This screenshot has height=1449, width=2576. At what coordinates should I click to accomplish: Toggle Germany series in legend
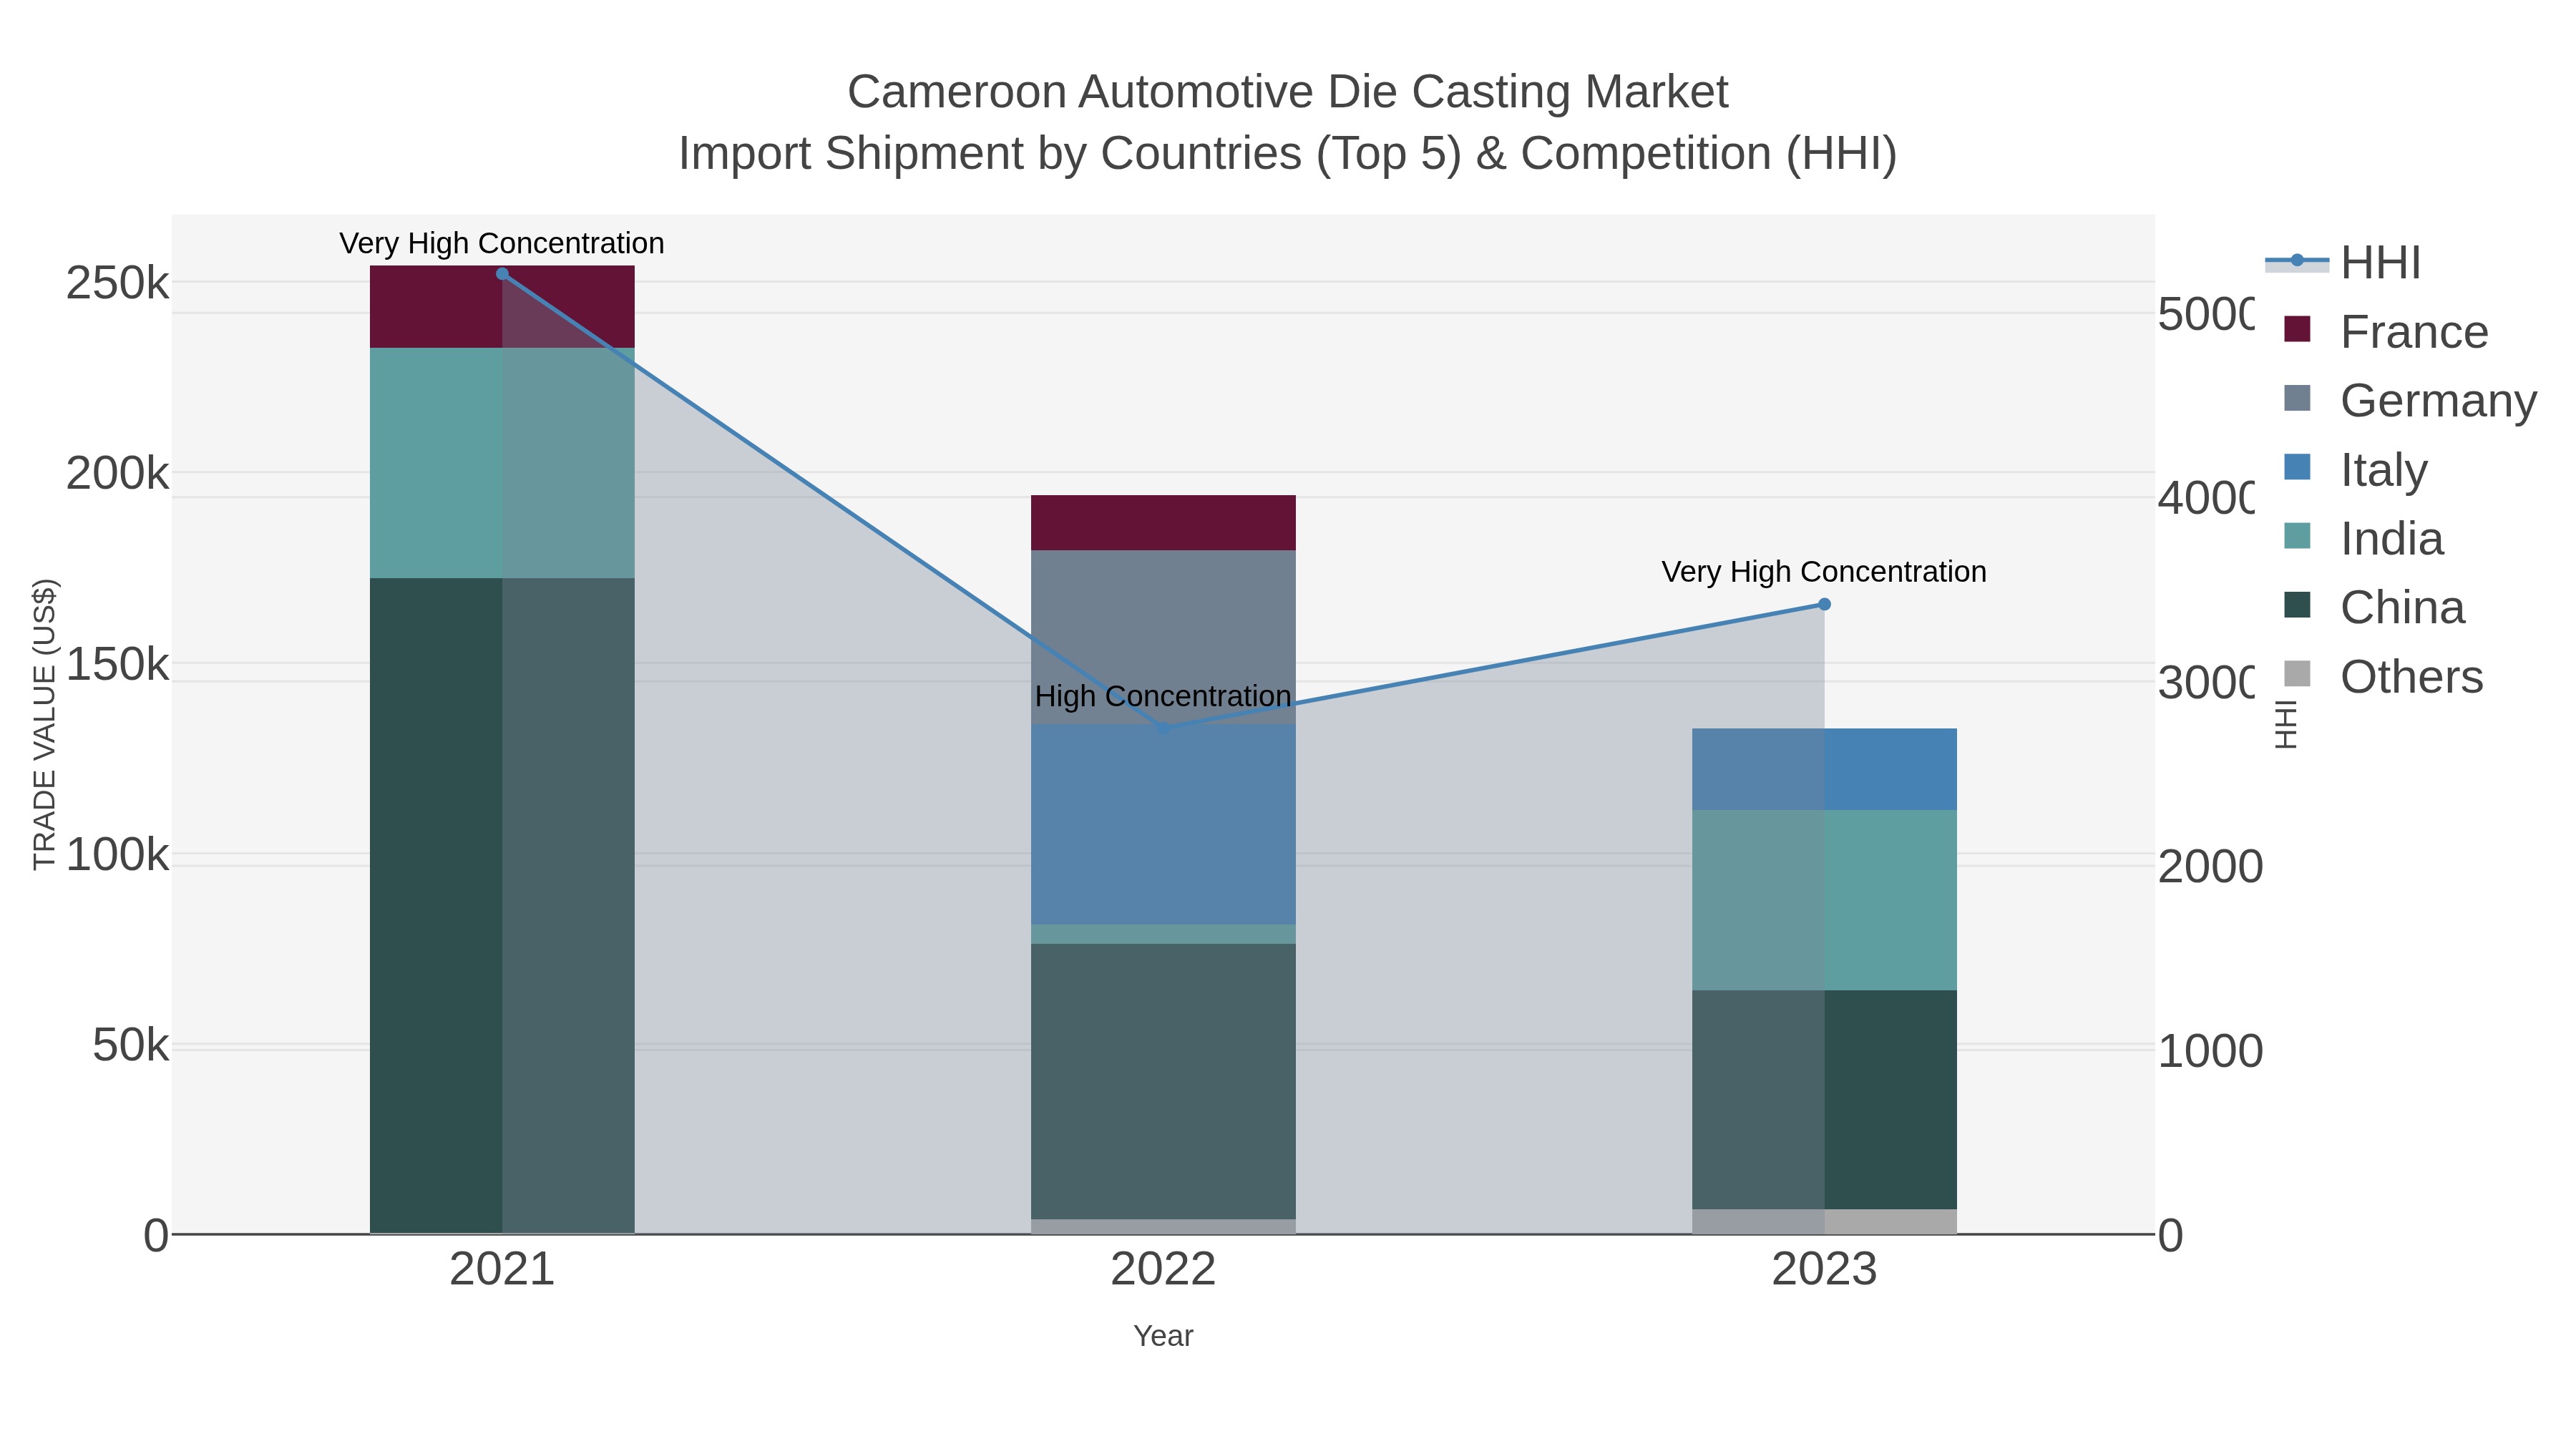click(x=2410, y=401)
